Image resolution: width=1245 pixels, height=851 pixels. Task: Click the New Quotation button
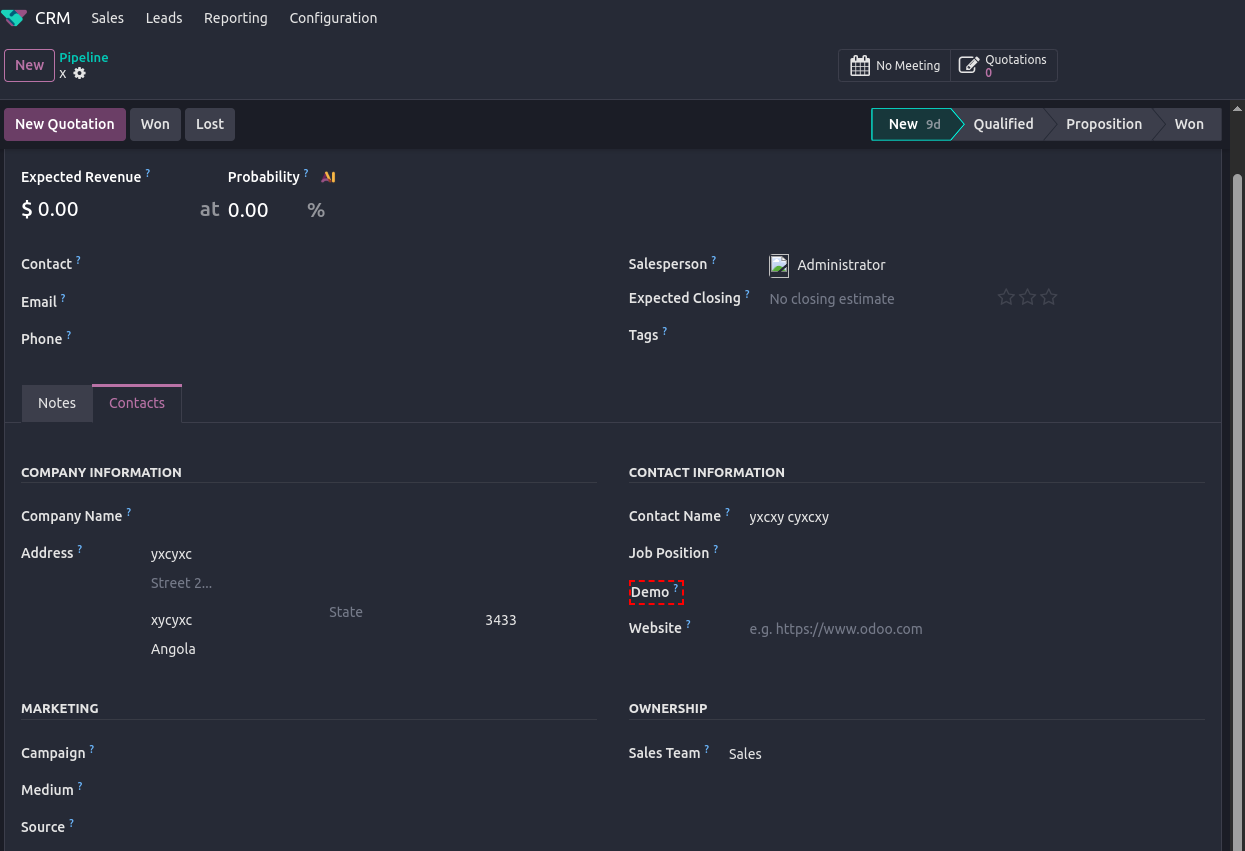(65, 124)
